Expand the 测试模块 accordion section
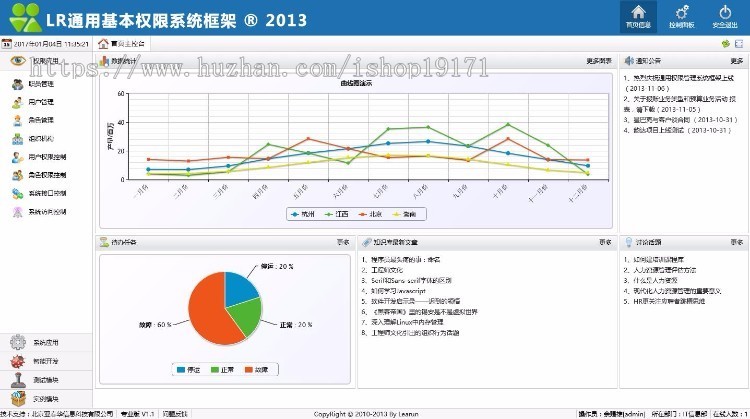 click(x=46, y=380)
